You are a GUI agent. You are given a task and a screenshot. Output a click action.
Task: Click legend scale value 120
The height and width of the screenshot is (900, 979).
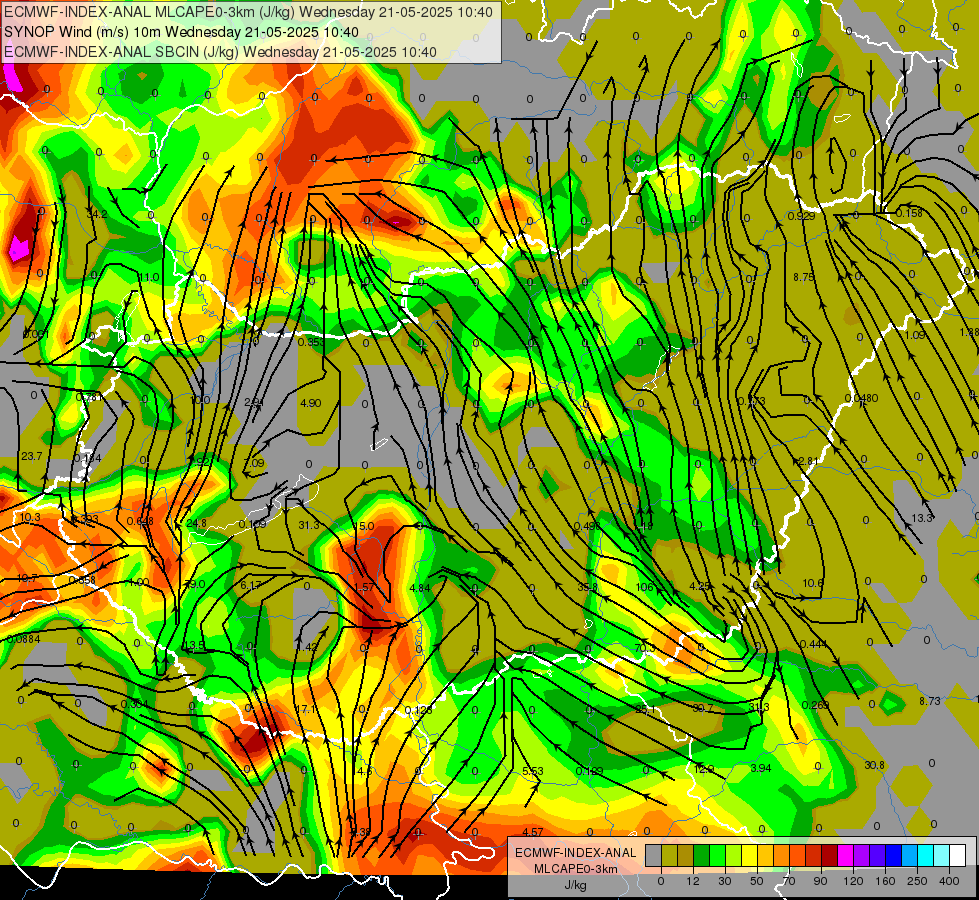[x=853, y=881]
